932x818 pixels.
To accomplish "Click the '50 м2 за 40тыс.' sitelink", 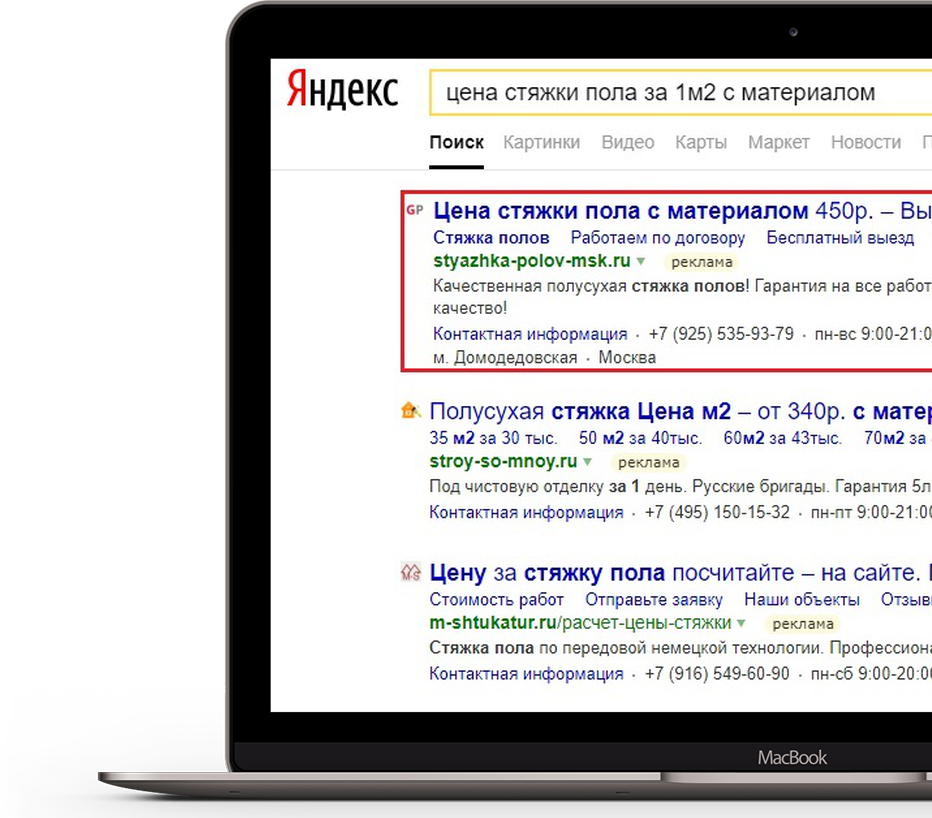I will pos(640,438).
